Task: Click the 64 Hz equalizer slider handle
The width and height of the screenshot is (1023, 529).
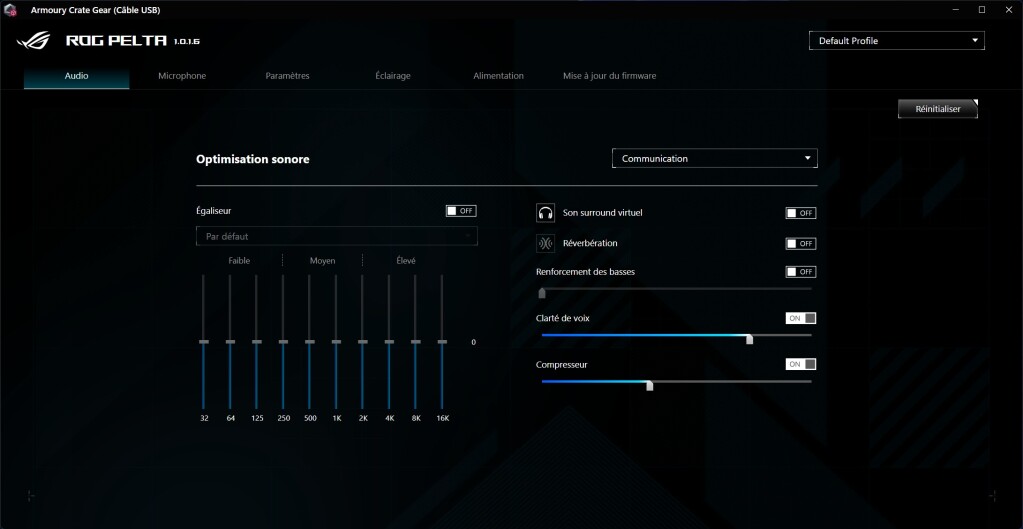Action: tap(230, 342)
